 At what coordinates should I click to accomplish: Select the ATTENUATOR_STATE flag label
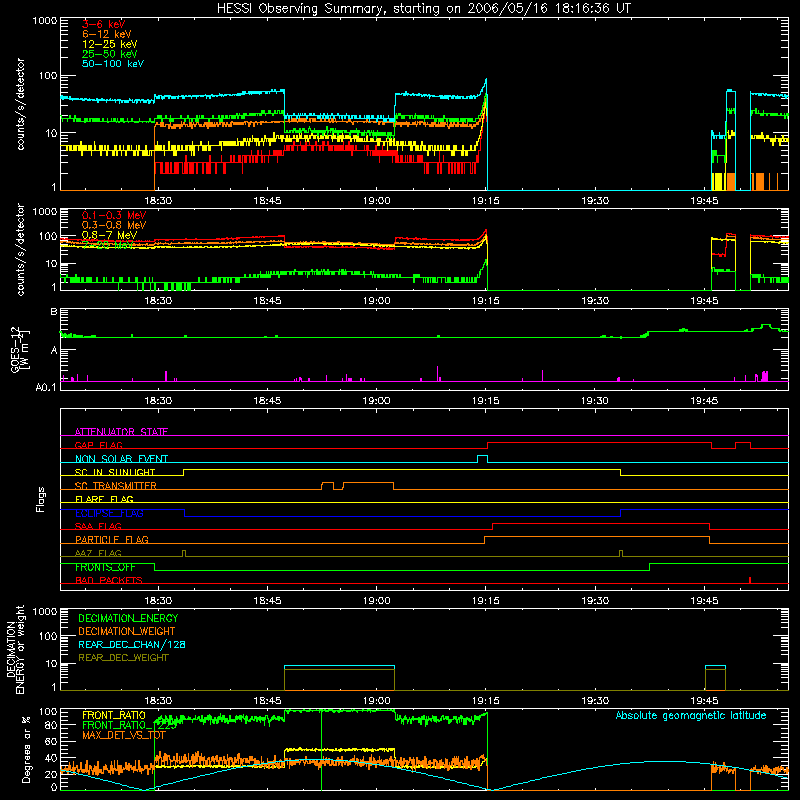point(121,432)
